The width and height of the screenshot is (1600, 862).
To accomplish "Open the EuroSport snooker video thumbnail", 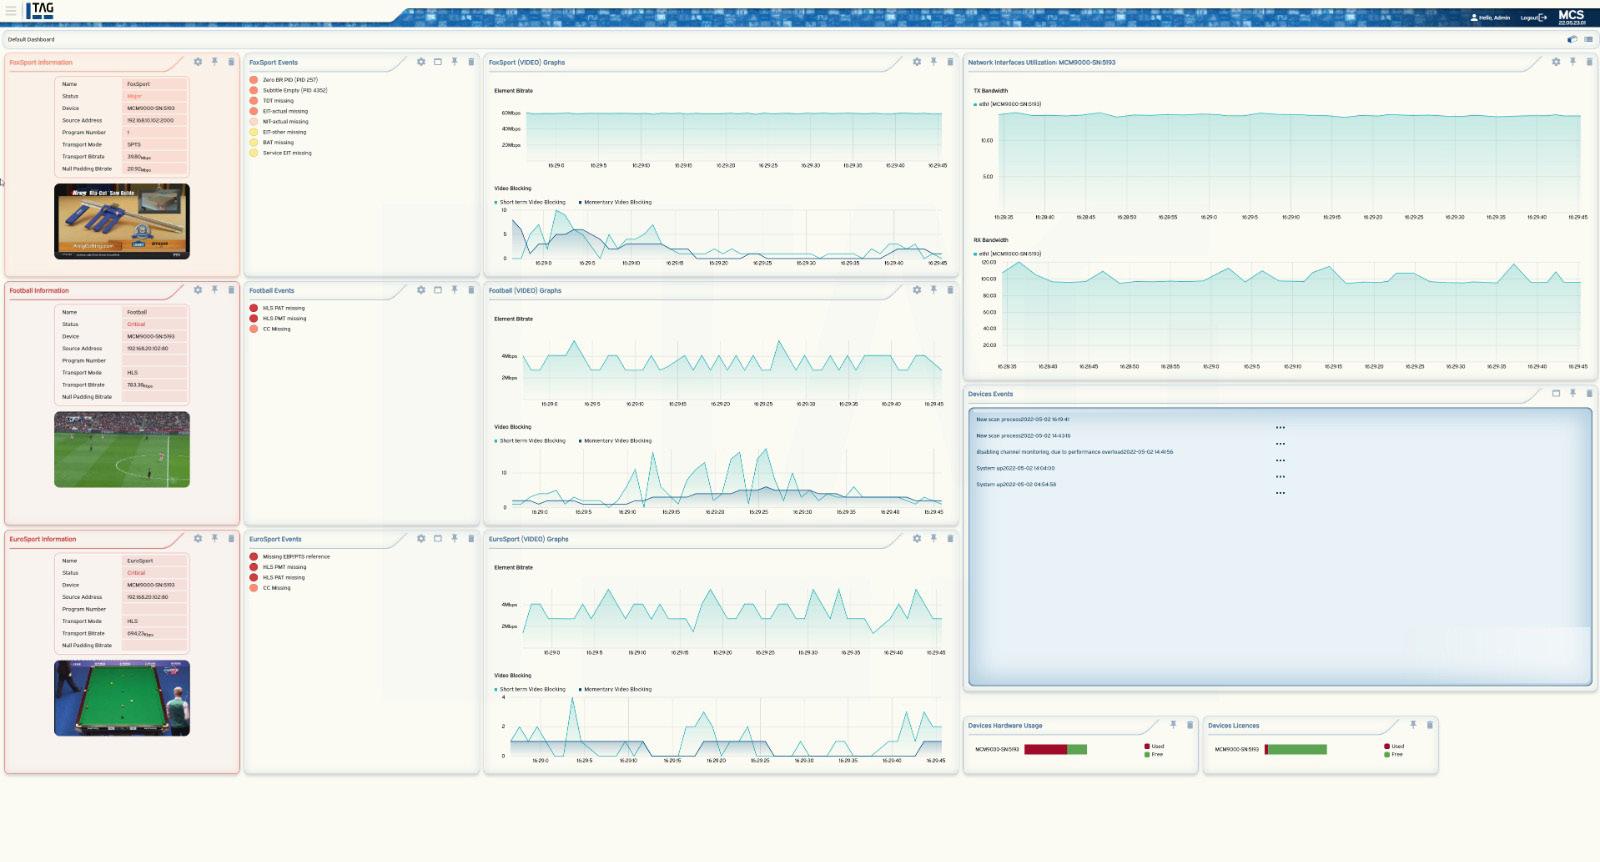I will tap(122, 698).
